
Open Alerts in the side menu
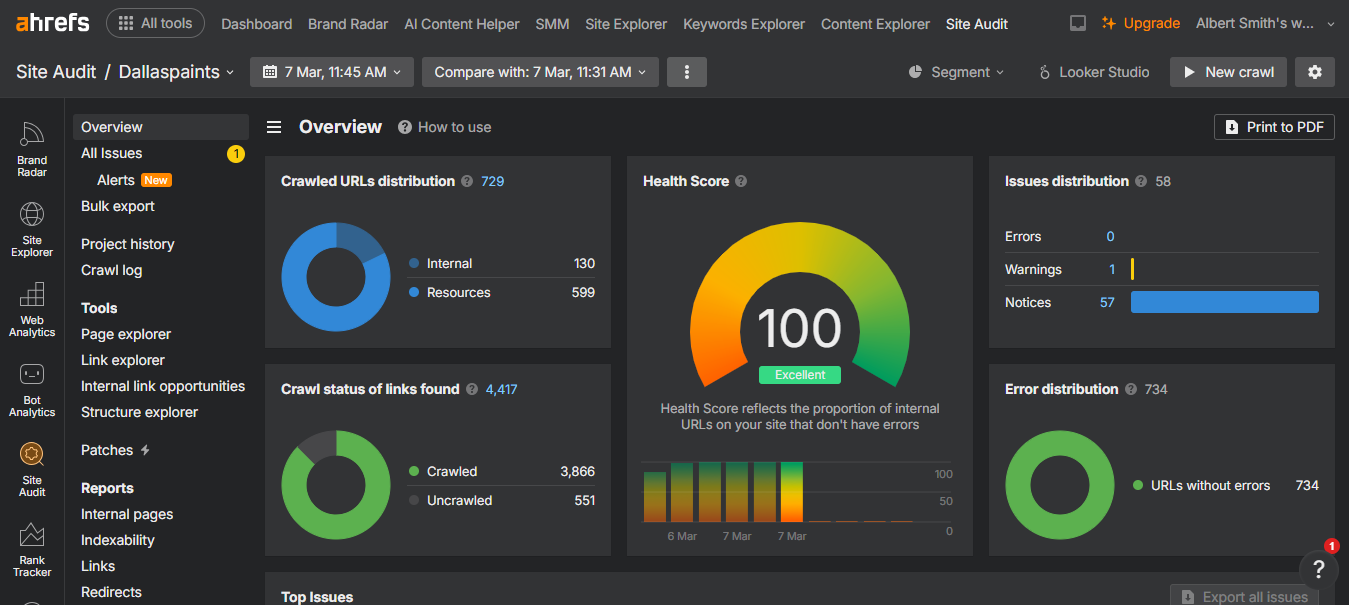(116, 180)
